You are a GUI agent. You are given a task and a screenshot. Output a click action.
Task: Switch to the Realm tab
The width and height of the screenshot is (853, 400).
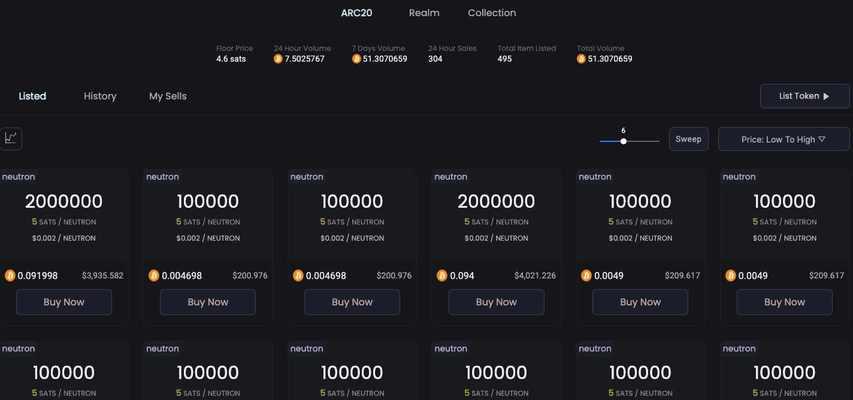[x=424, y=13]
